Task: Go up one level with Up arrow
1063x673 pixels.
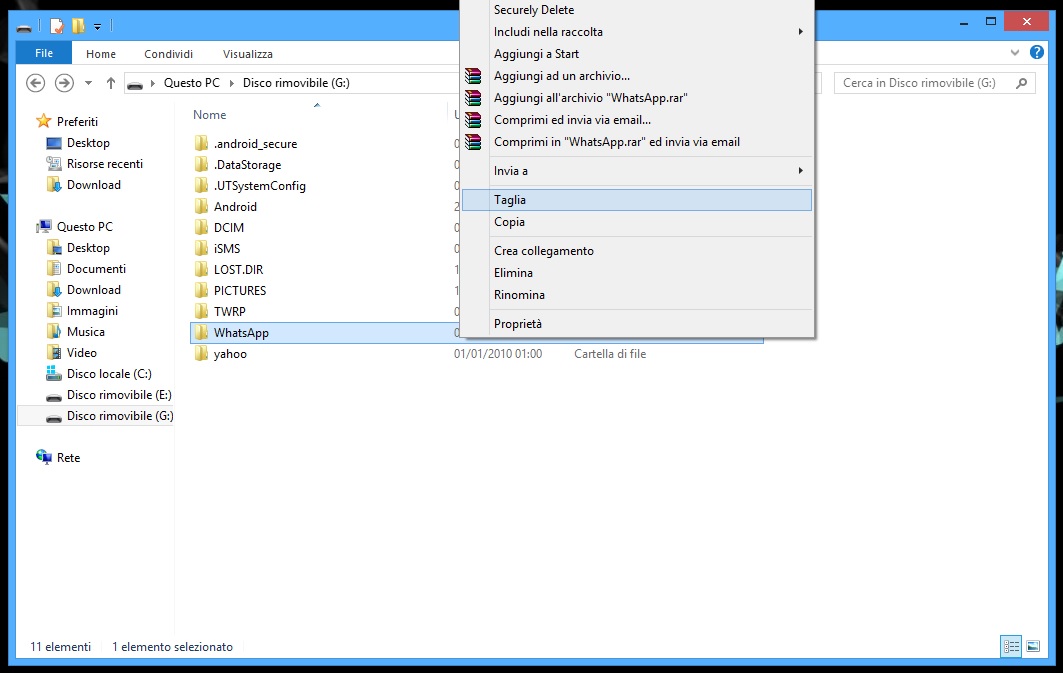Action: pyautogui.click(x=110, y=83)
